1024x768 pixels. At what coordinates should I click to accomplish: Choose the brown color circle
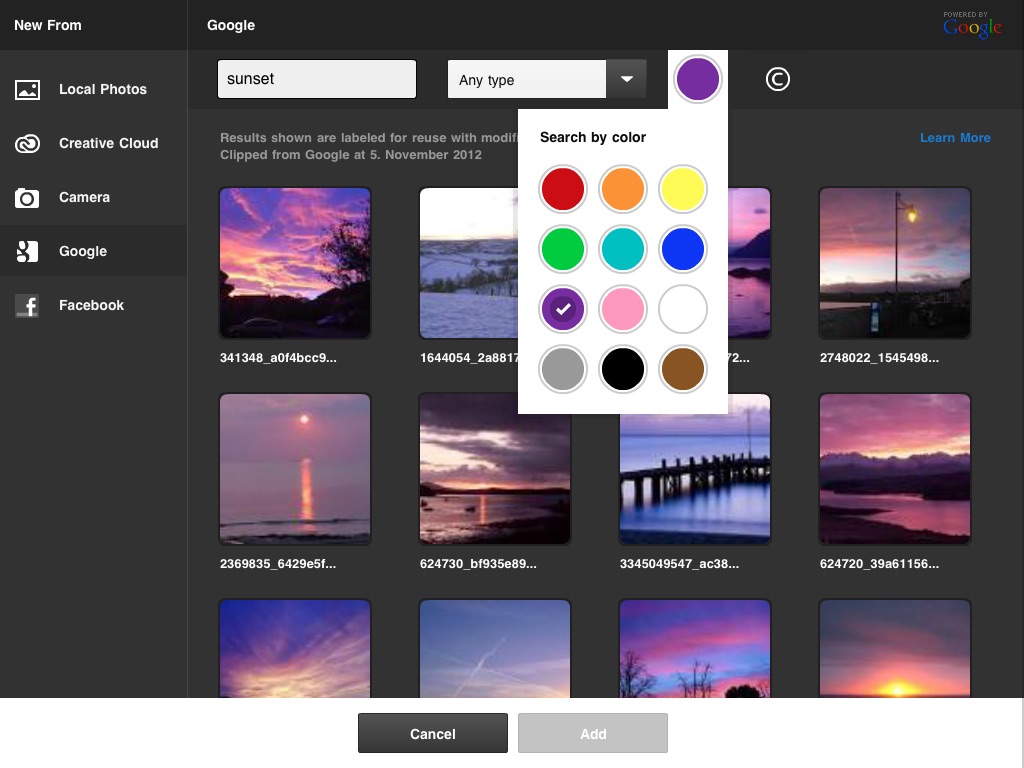[682, 369]
